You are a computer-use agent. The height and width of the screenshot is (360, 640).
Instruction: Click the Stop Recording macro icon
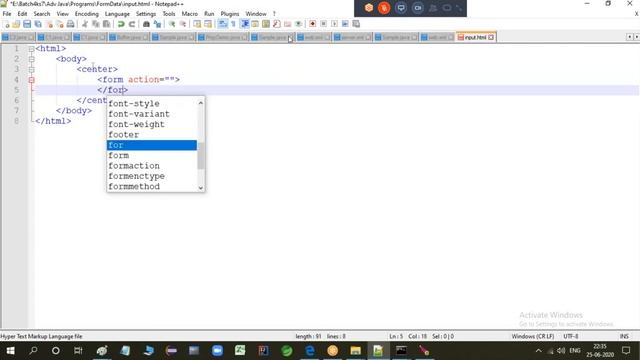pos(324,24)
